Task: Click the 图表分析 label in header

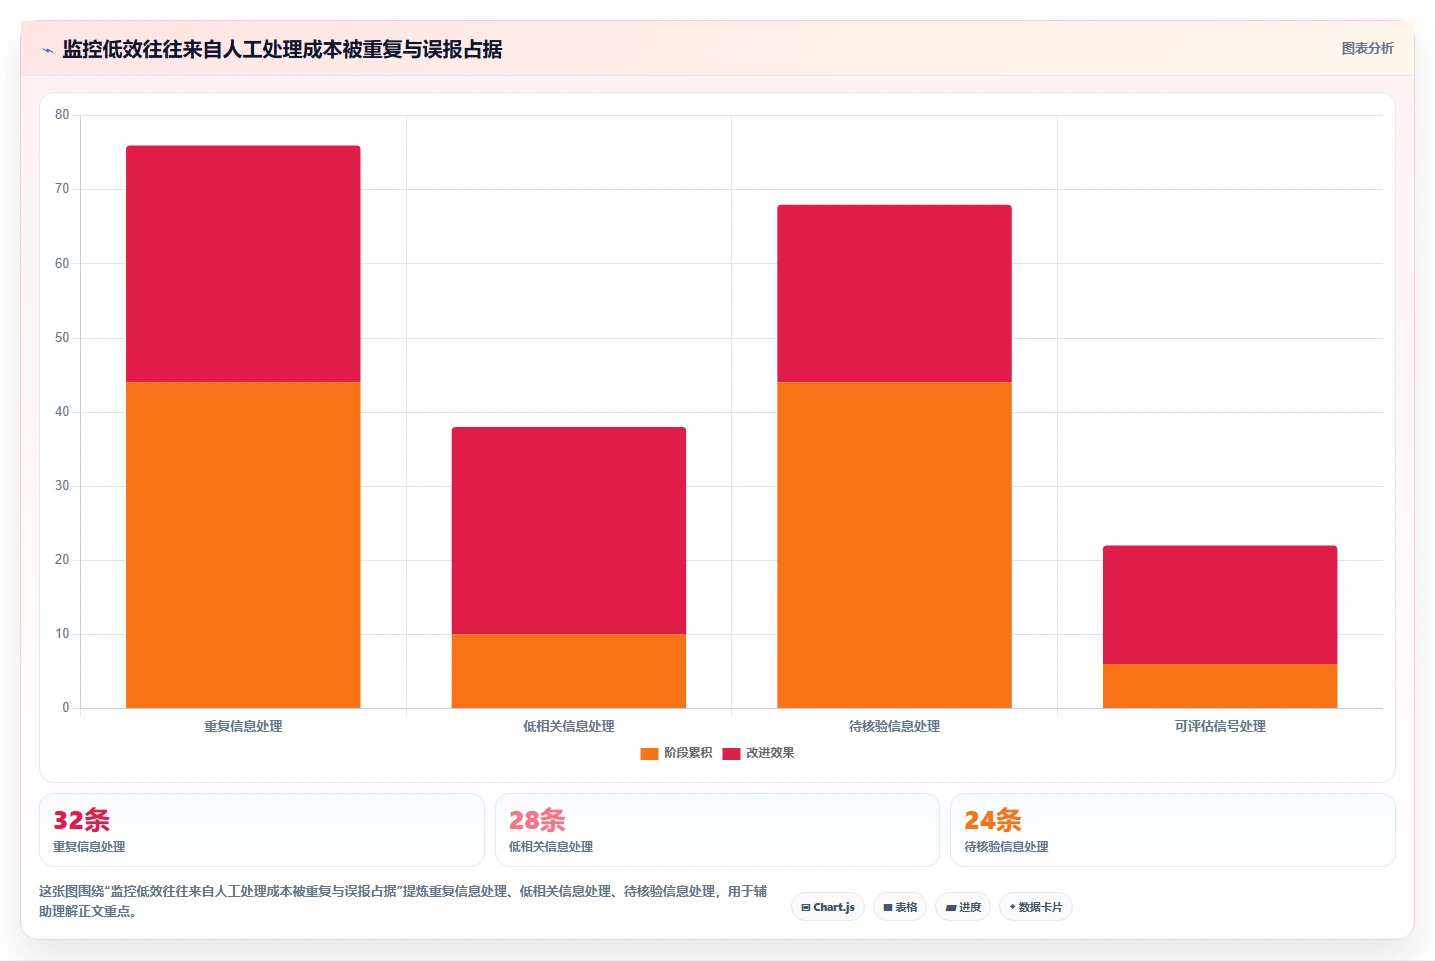Action: 1367,48
